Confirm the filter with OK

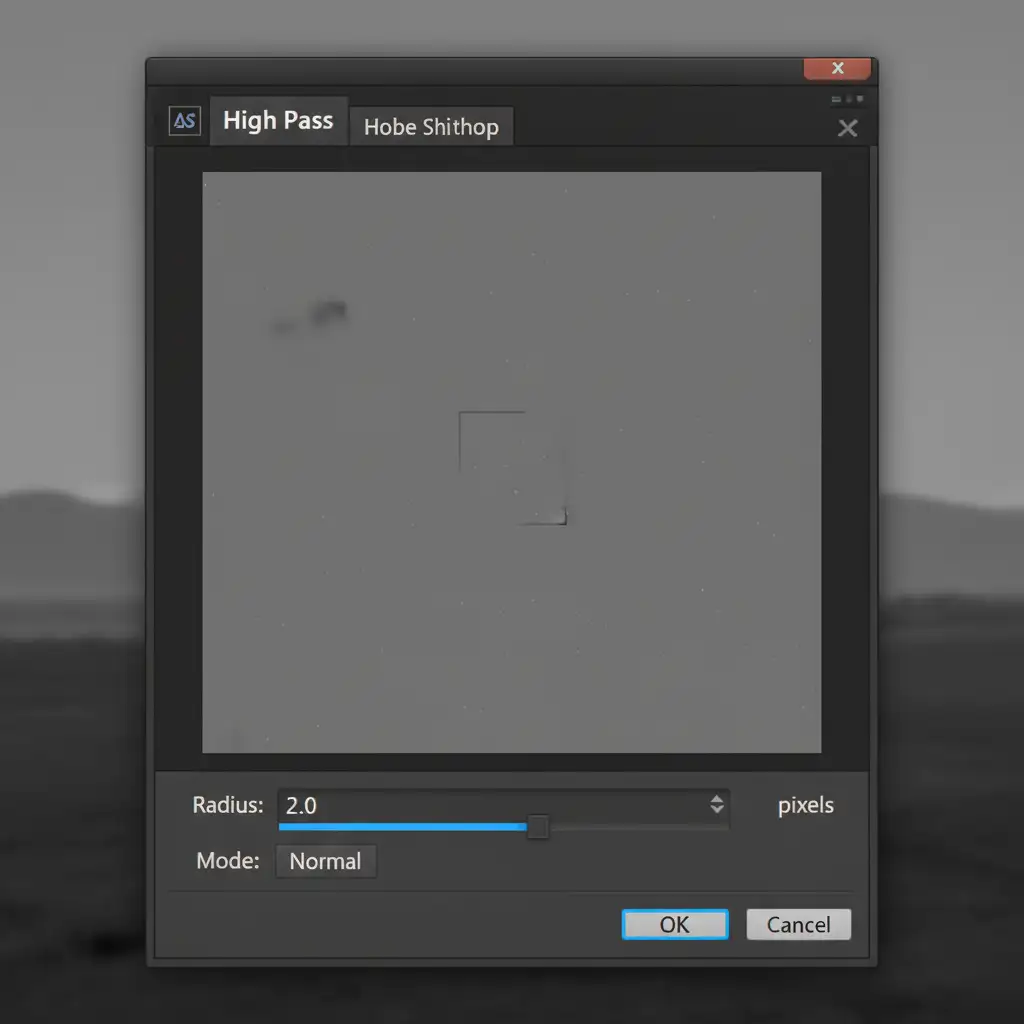pyautogui.click(x=675, y=925)
